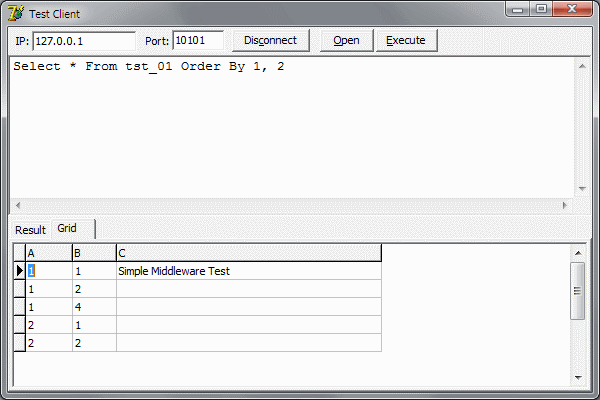Click the Test Client app icon in title bar
The height and width of the screenshot is (400, 600).
click(x=16, y=14)
